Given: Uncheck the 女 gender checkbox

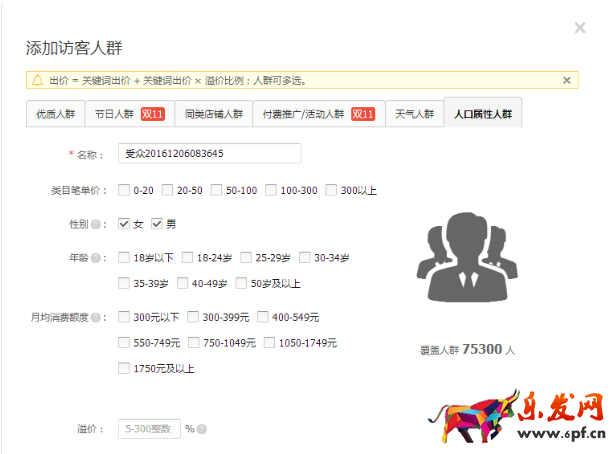Looking at the screenshot, I should click(124, 224).
